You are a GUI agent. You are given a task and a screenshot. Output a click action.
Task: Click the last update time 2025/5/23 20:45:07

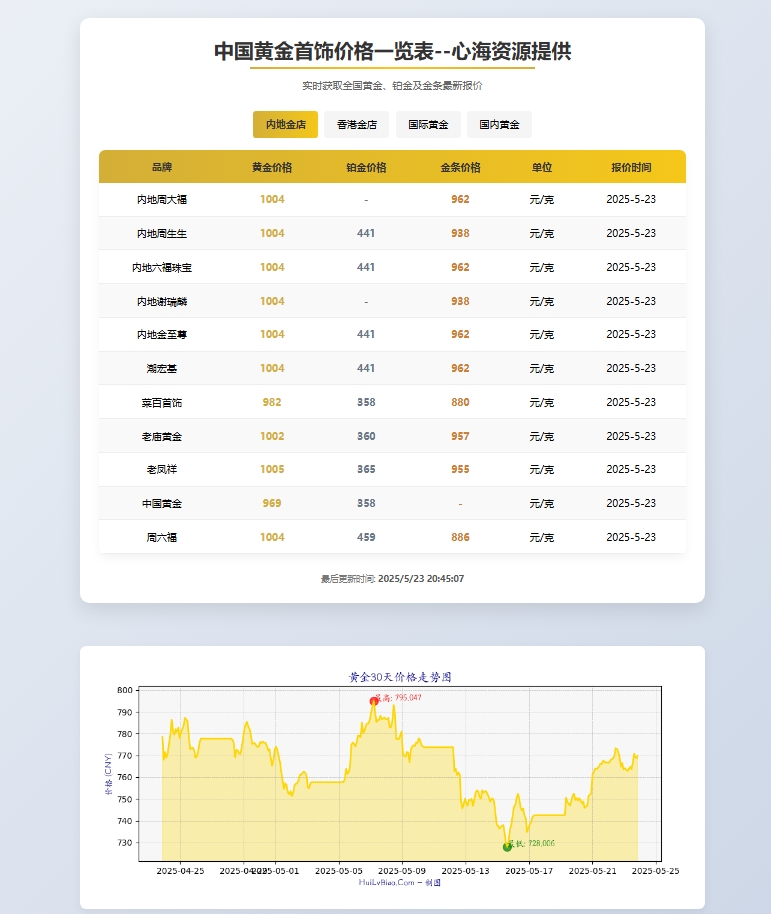tap(421, 579)
